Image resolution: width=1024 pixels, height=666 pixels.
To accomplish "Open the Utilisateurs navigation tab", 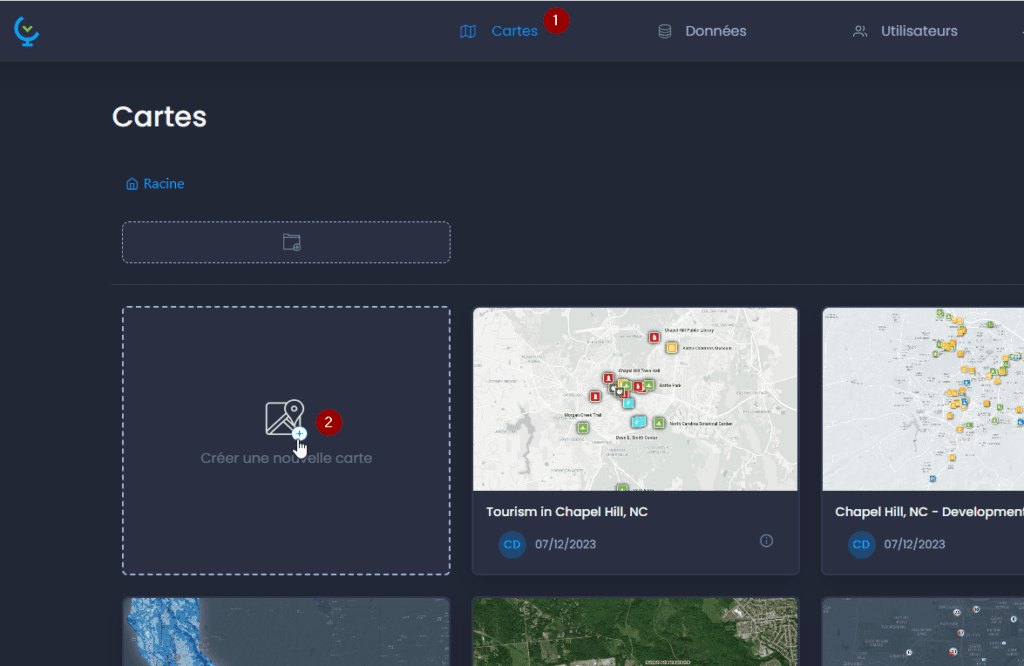I will (919, 31).
